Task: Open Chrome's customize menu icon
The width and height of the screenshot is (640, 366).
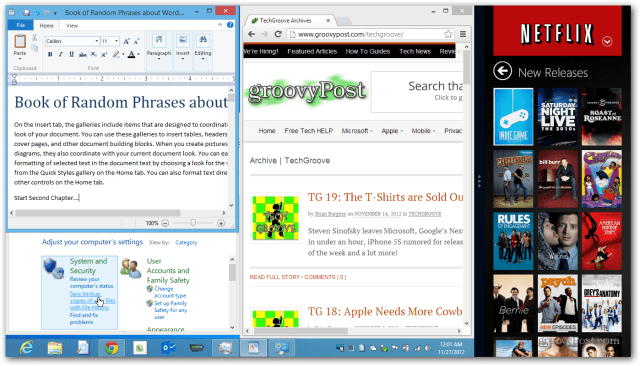Action: (x=463, y=34)
